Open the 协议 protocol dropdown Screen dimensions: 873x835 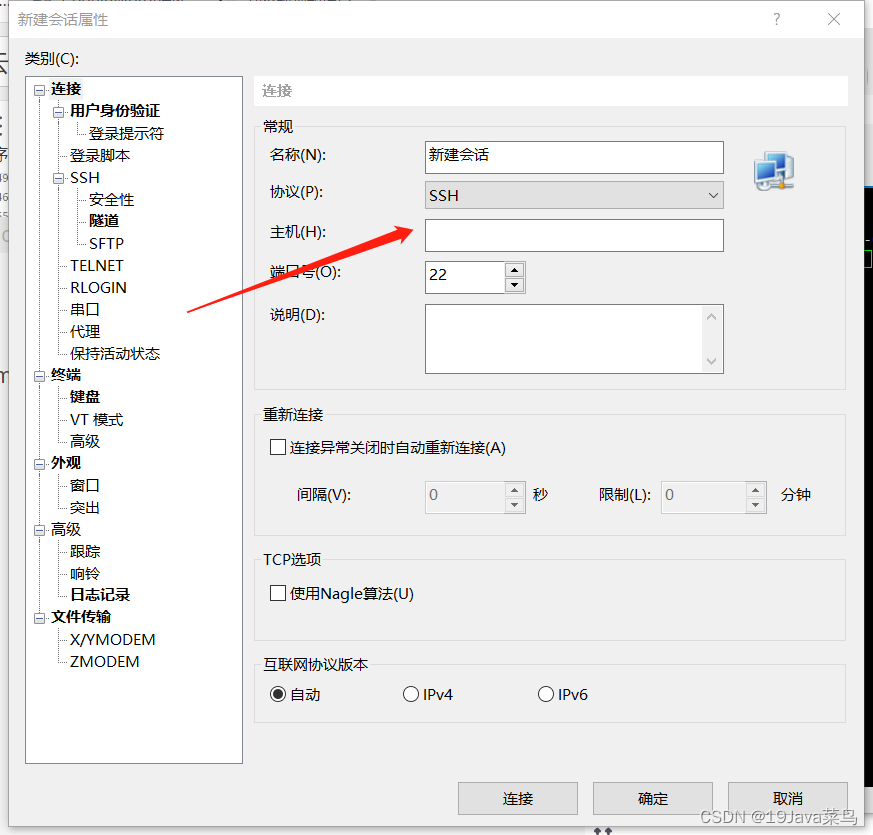point(713,195)
